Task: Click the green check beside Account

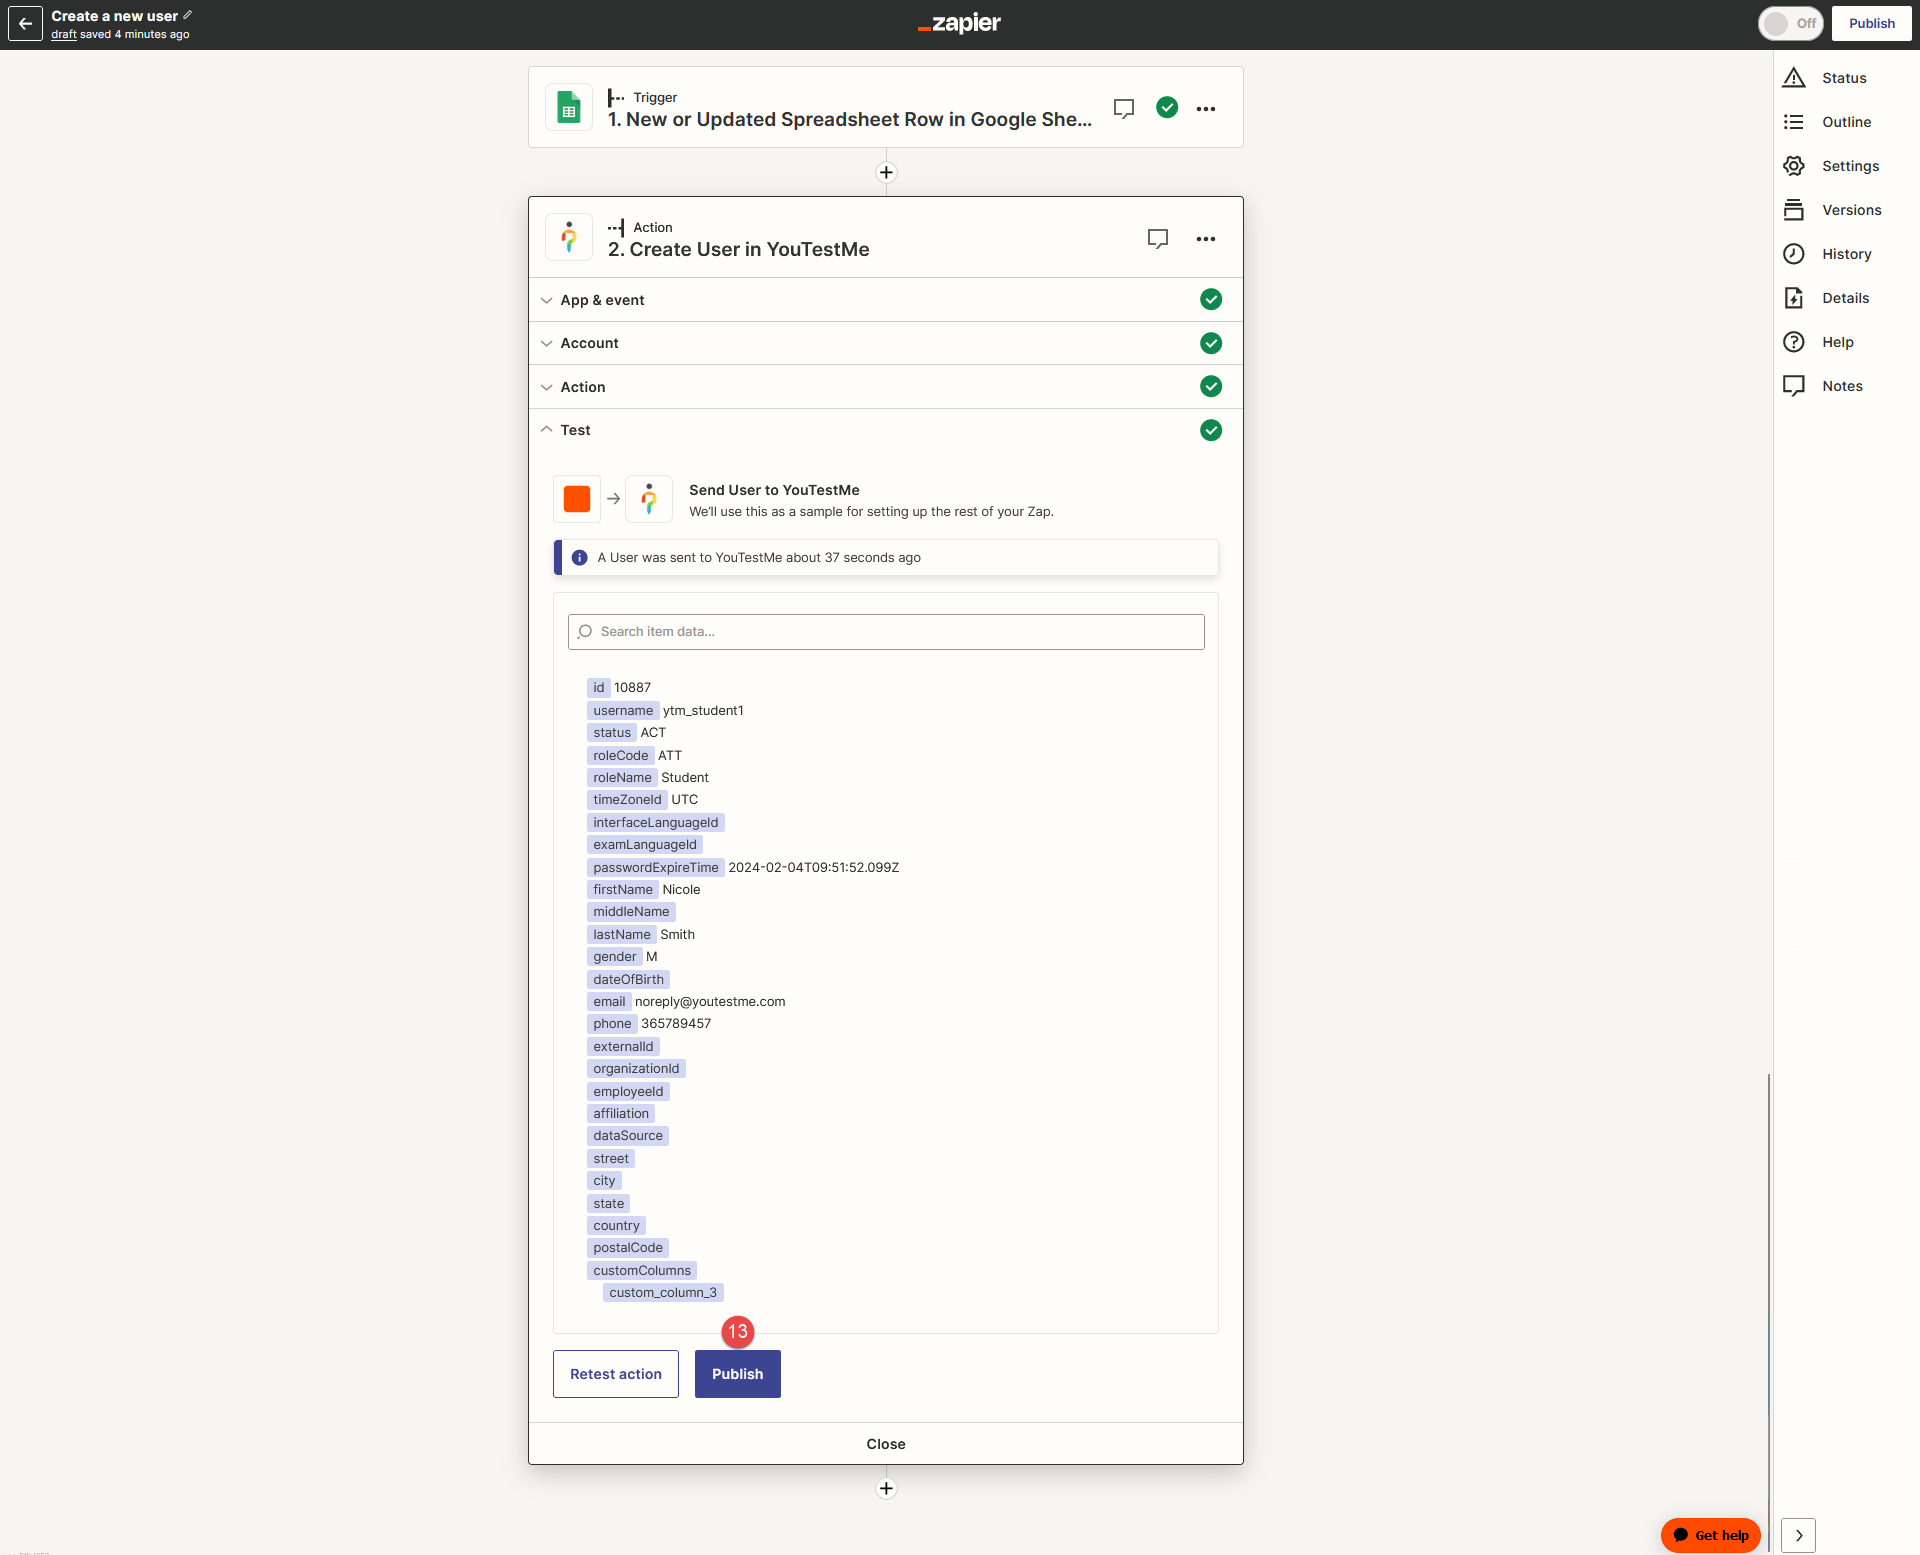Action: (x=1211, y=343)
